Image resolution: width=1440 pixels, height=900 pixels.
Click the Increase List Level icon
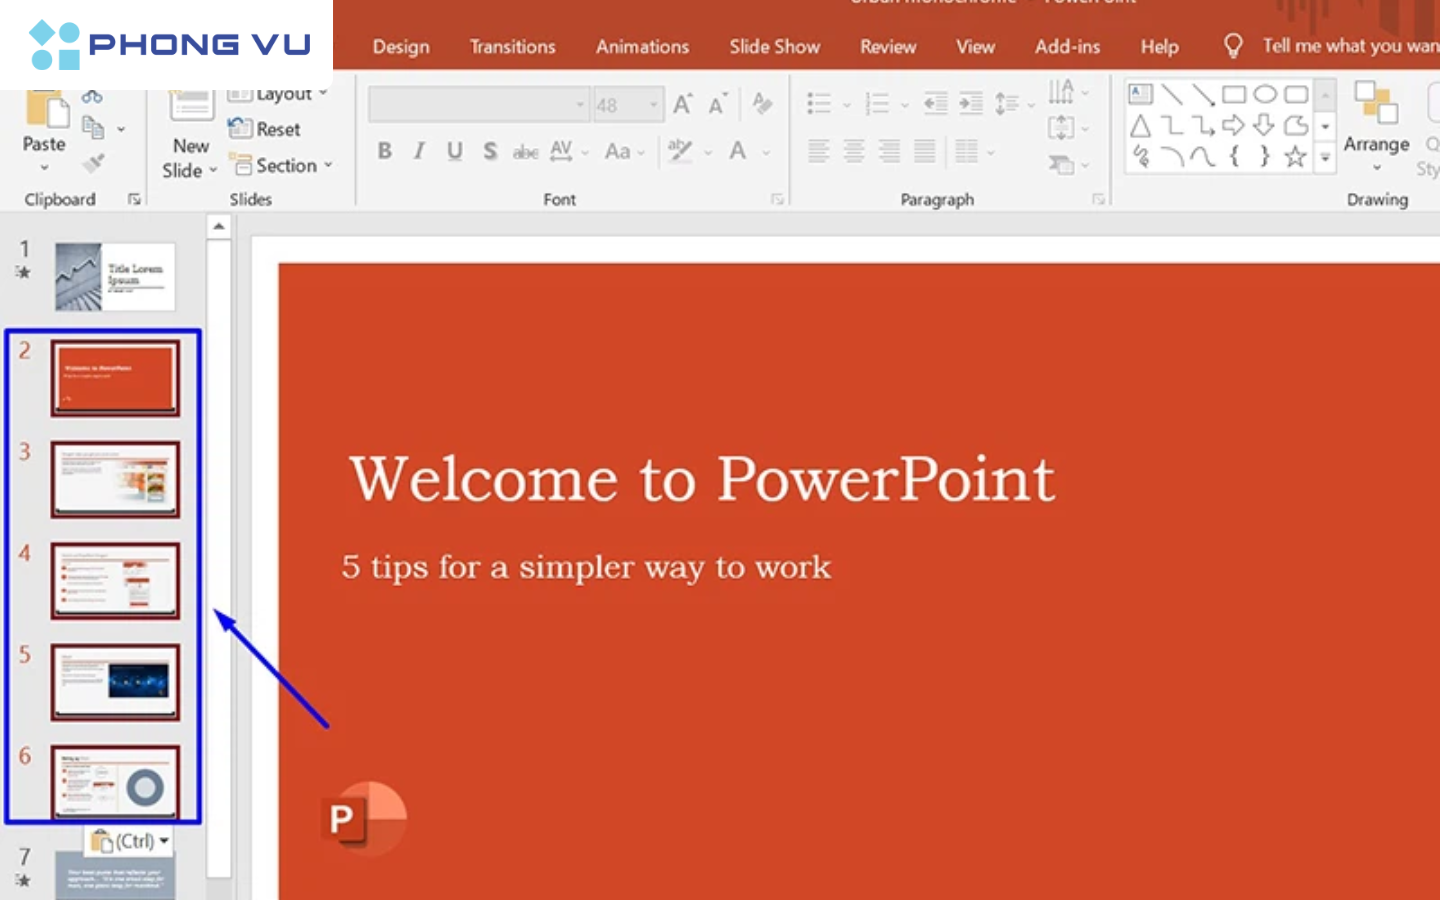click(x=971, y=103)
